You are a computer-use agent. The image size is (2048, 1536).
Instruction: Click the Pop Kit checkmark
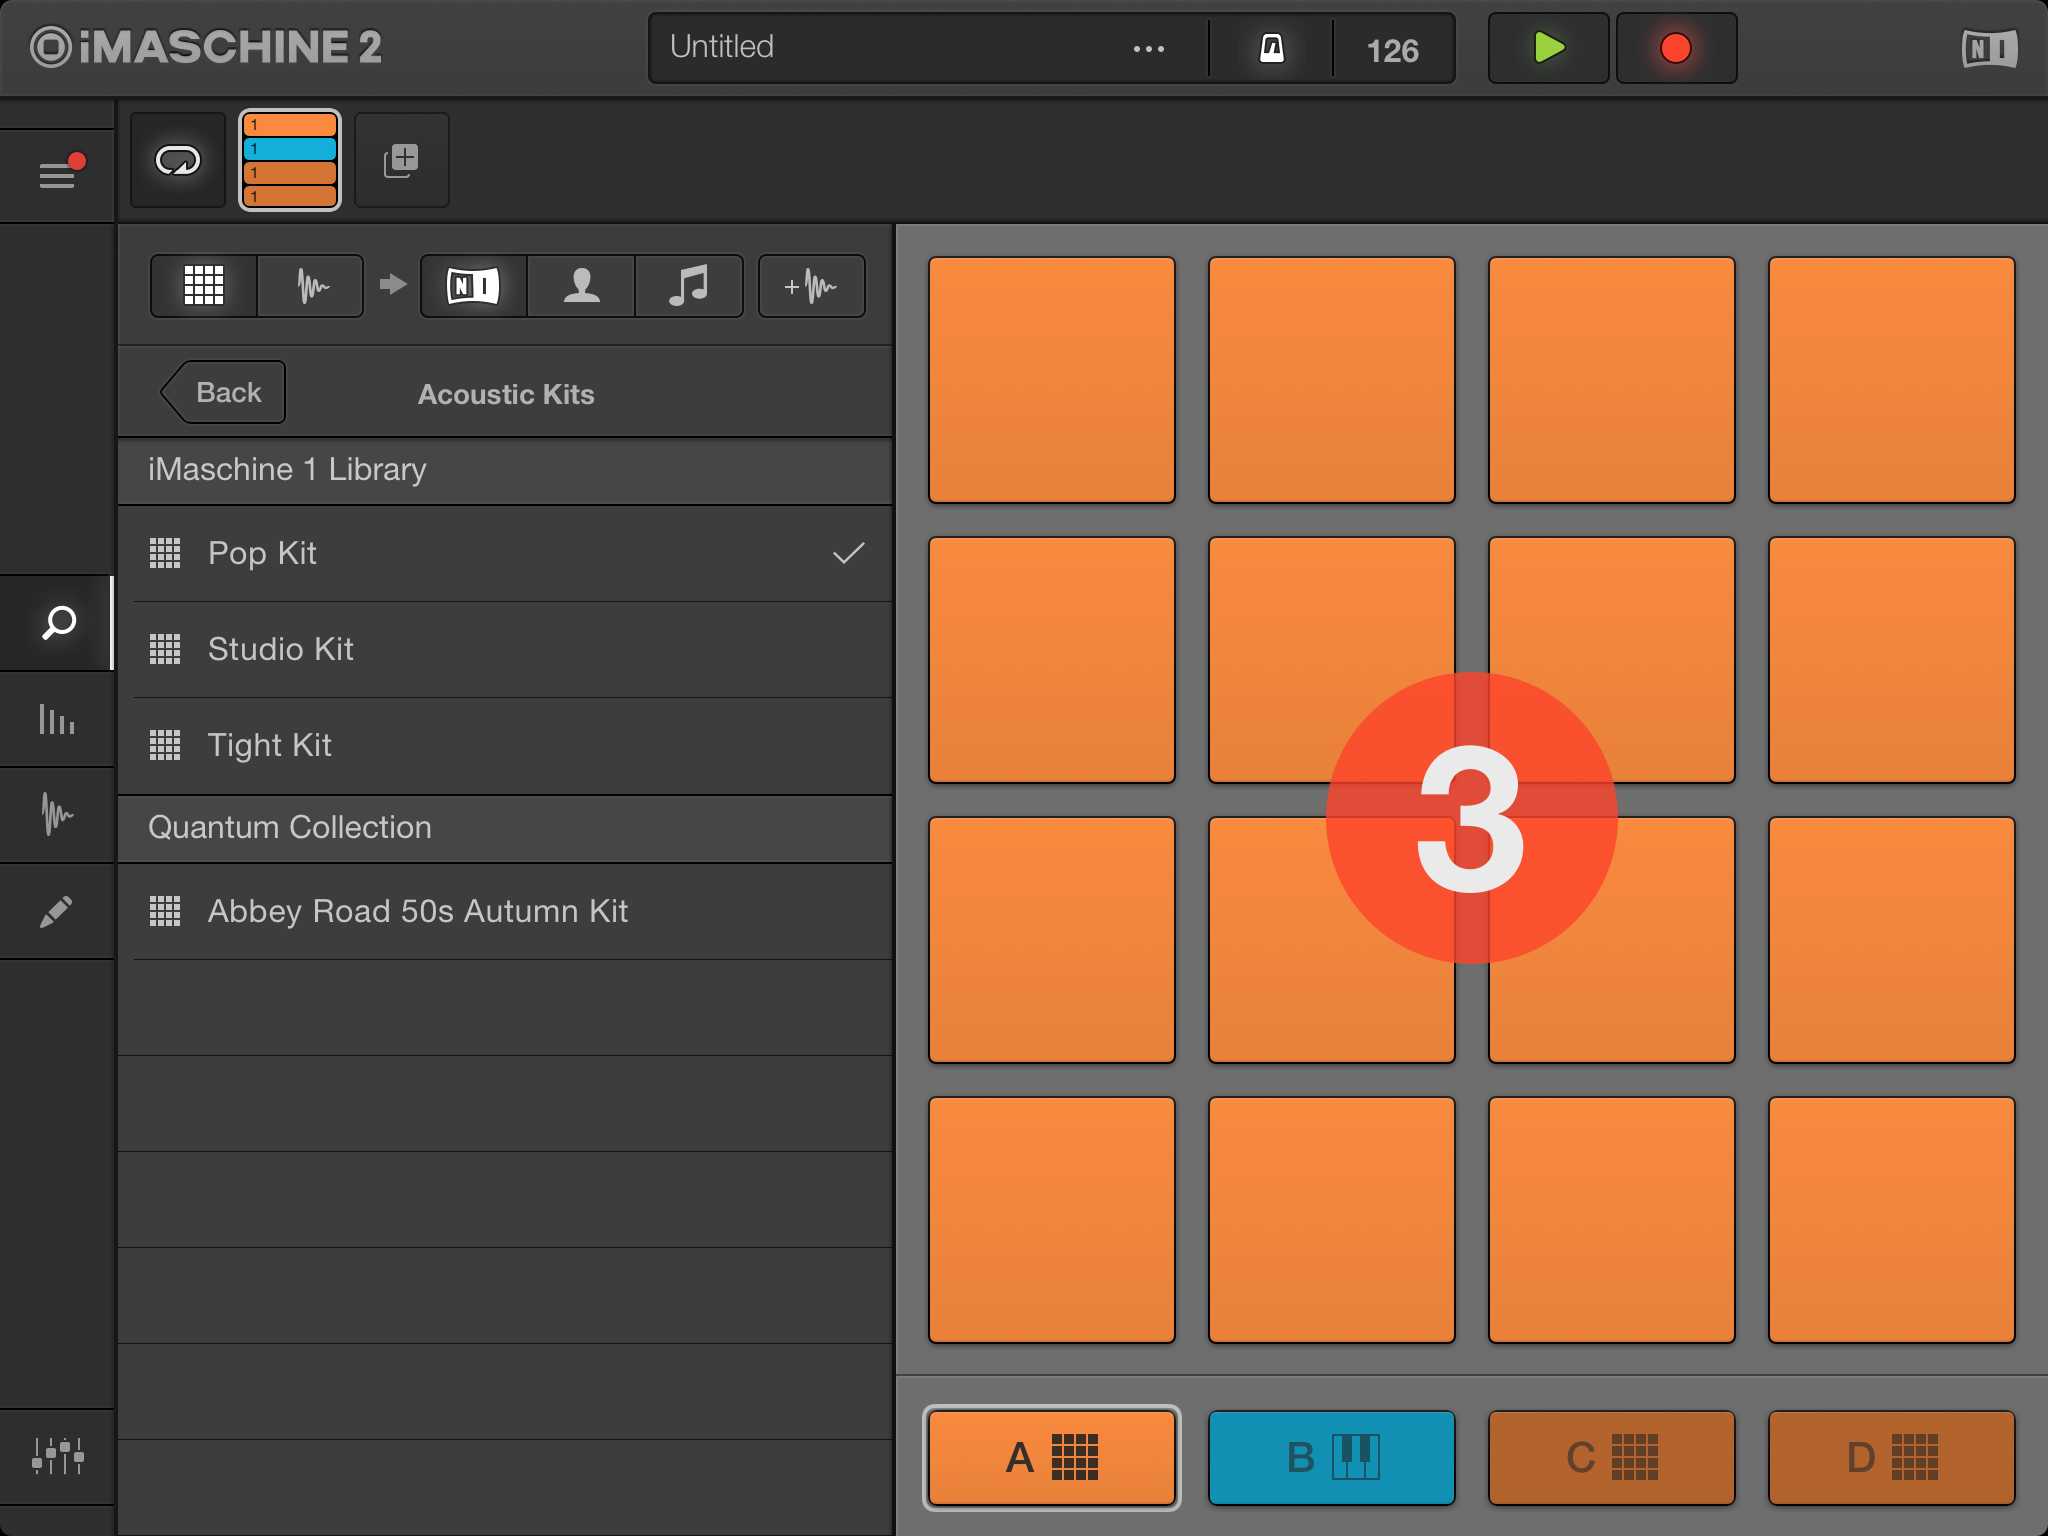(x=848, y=553)
